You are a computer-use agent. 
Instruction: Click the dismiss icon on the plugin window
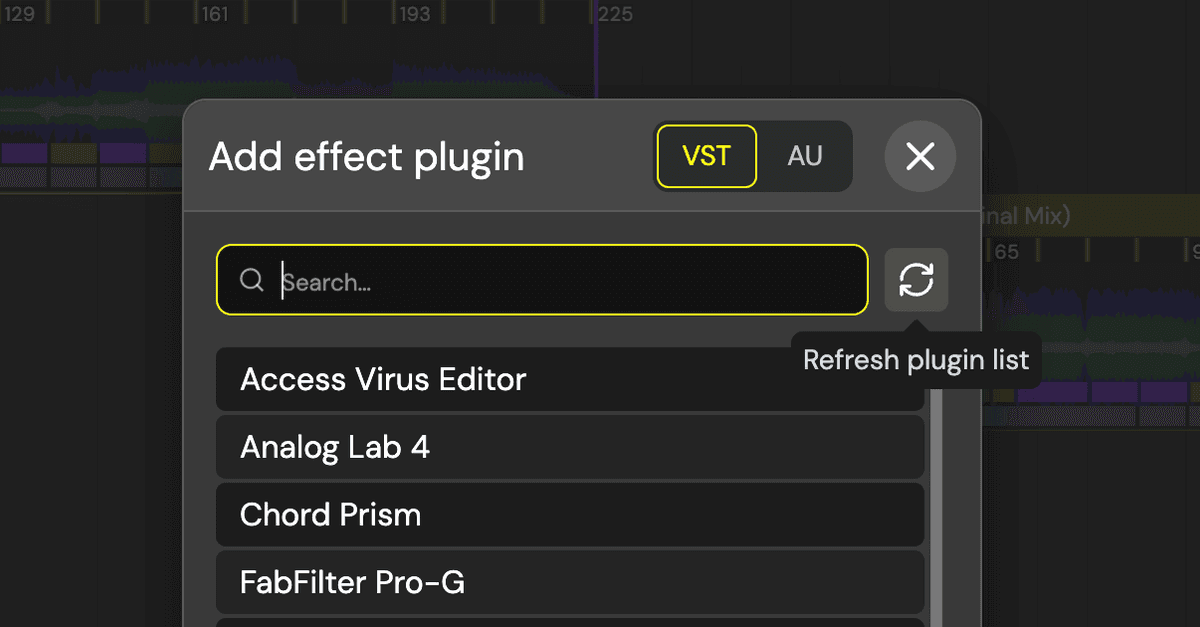click(919, 156)
